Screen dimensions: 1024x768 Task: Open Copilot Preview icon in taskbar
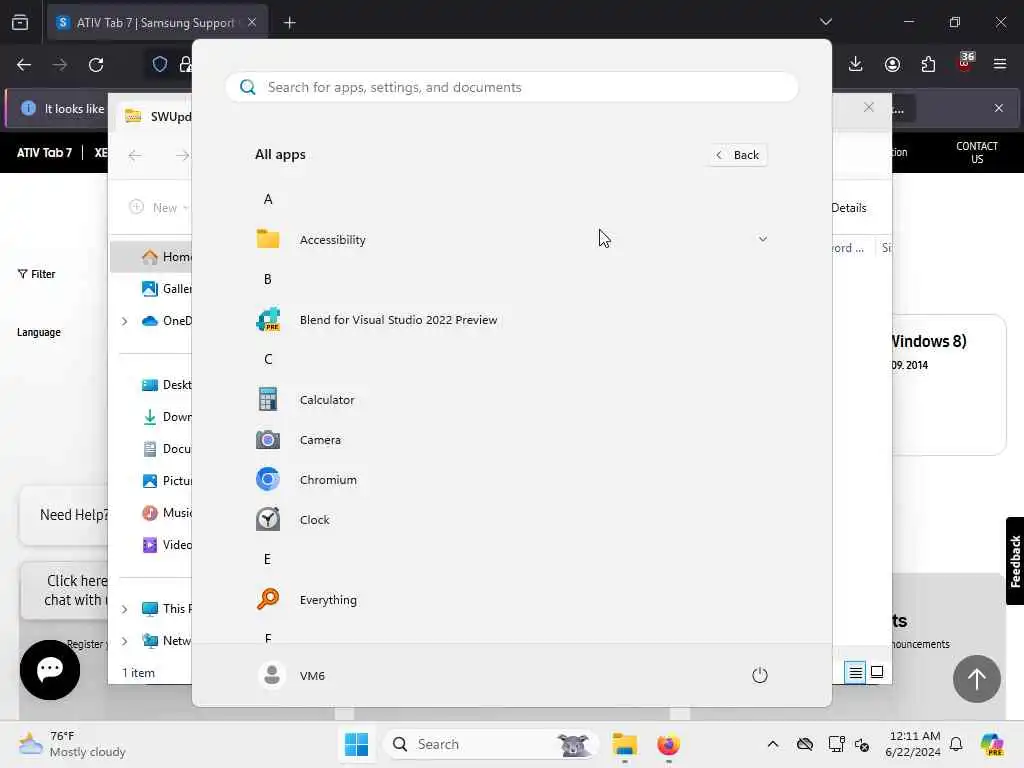(992, 744)
